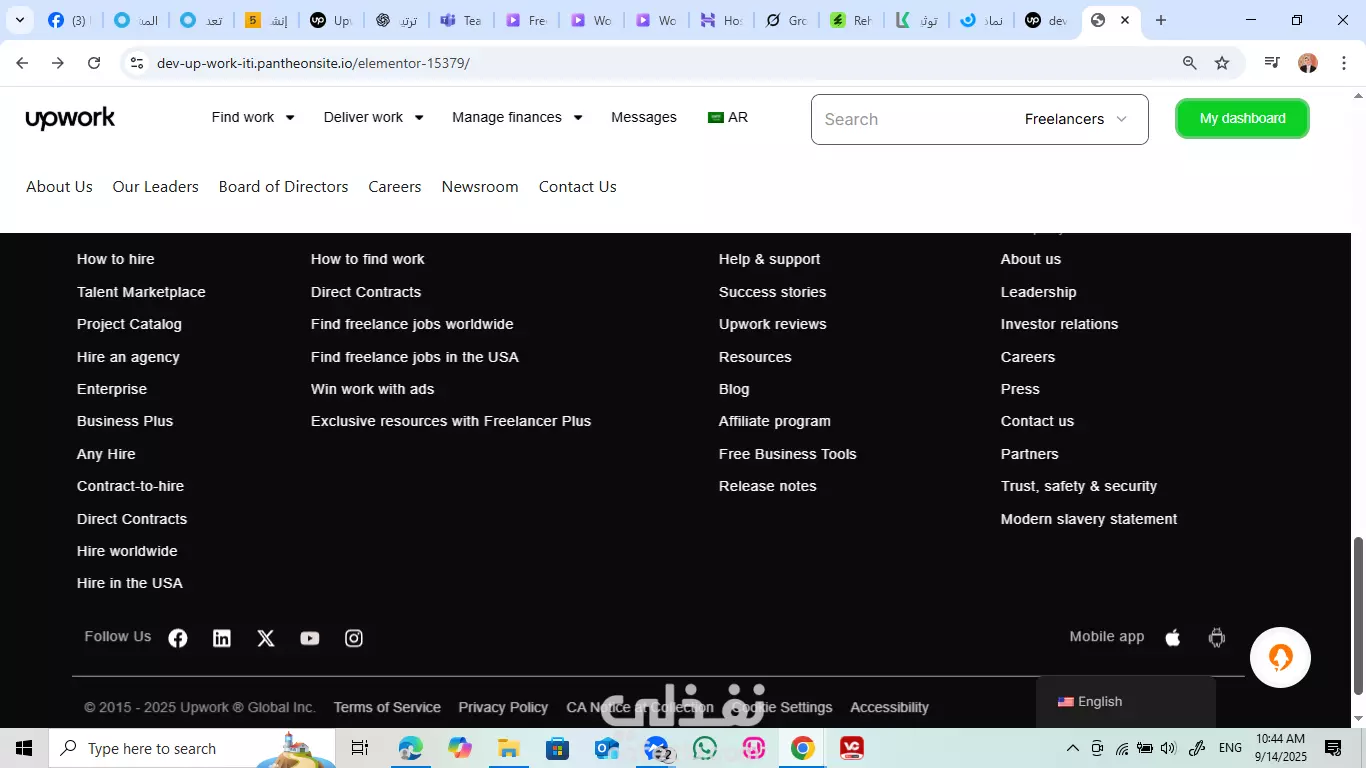This screenshot has height=768, width=1366.
Task: Open the Freelancers search category dropdown
Action: click(x=1076, y=119)
